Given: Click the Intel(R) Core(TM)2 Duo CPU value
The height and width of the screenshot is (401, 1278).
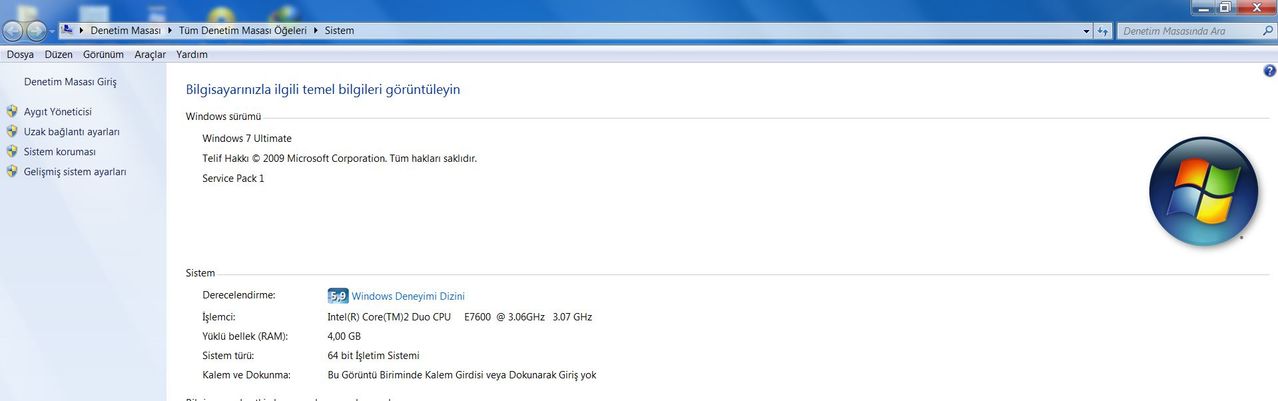Looking at the screenshot, I should point(460,317).
